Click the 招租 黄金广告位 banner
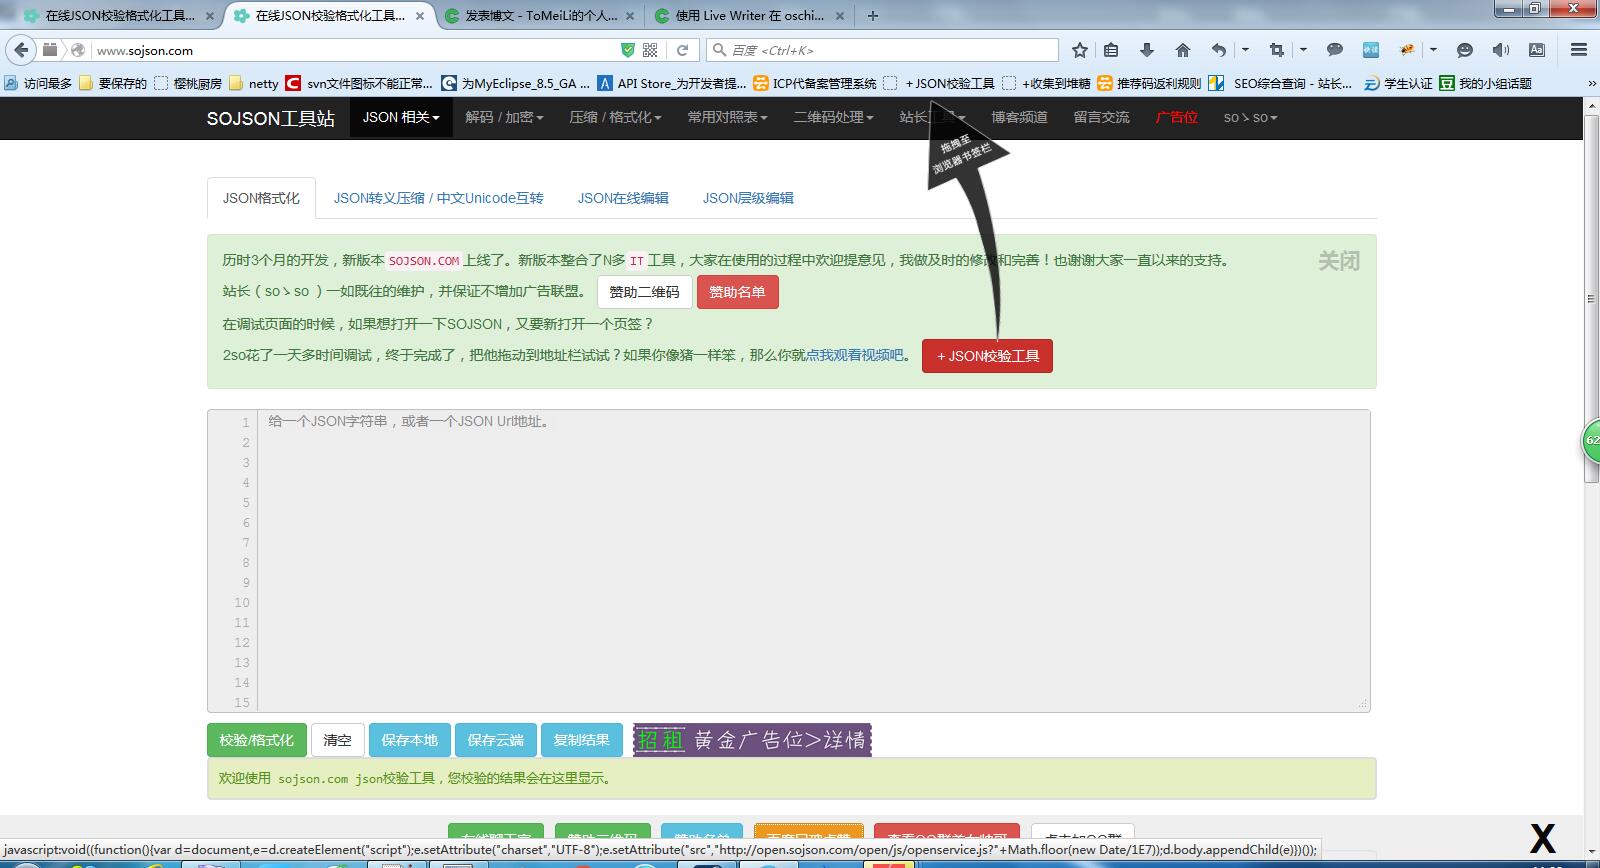The image size is (1600, 868). pos(752,740)
